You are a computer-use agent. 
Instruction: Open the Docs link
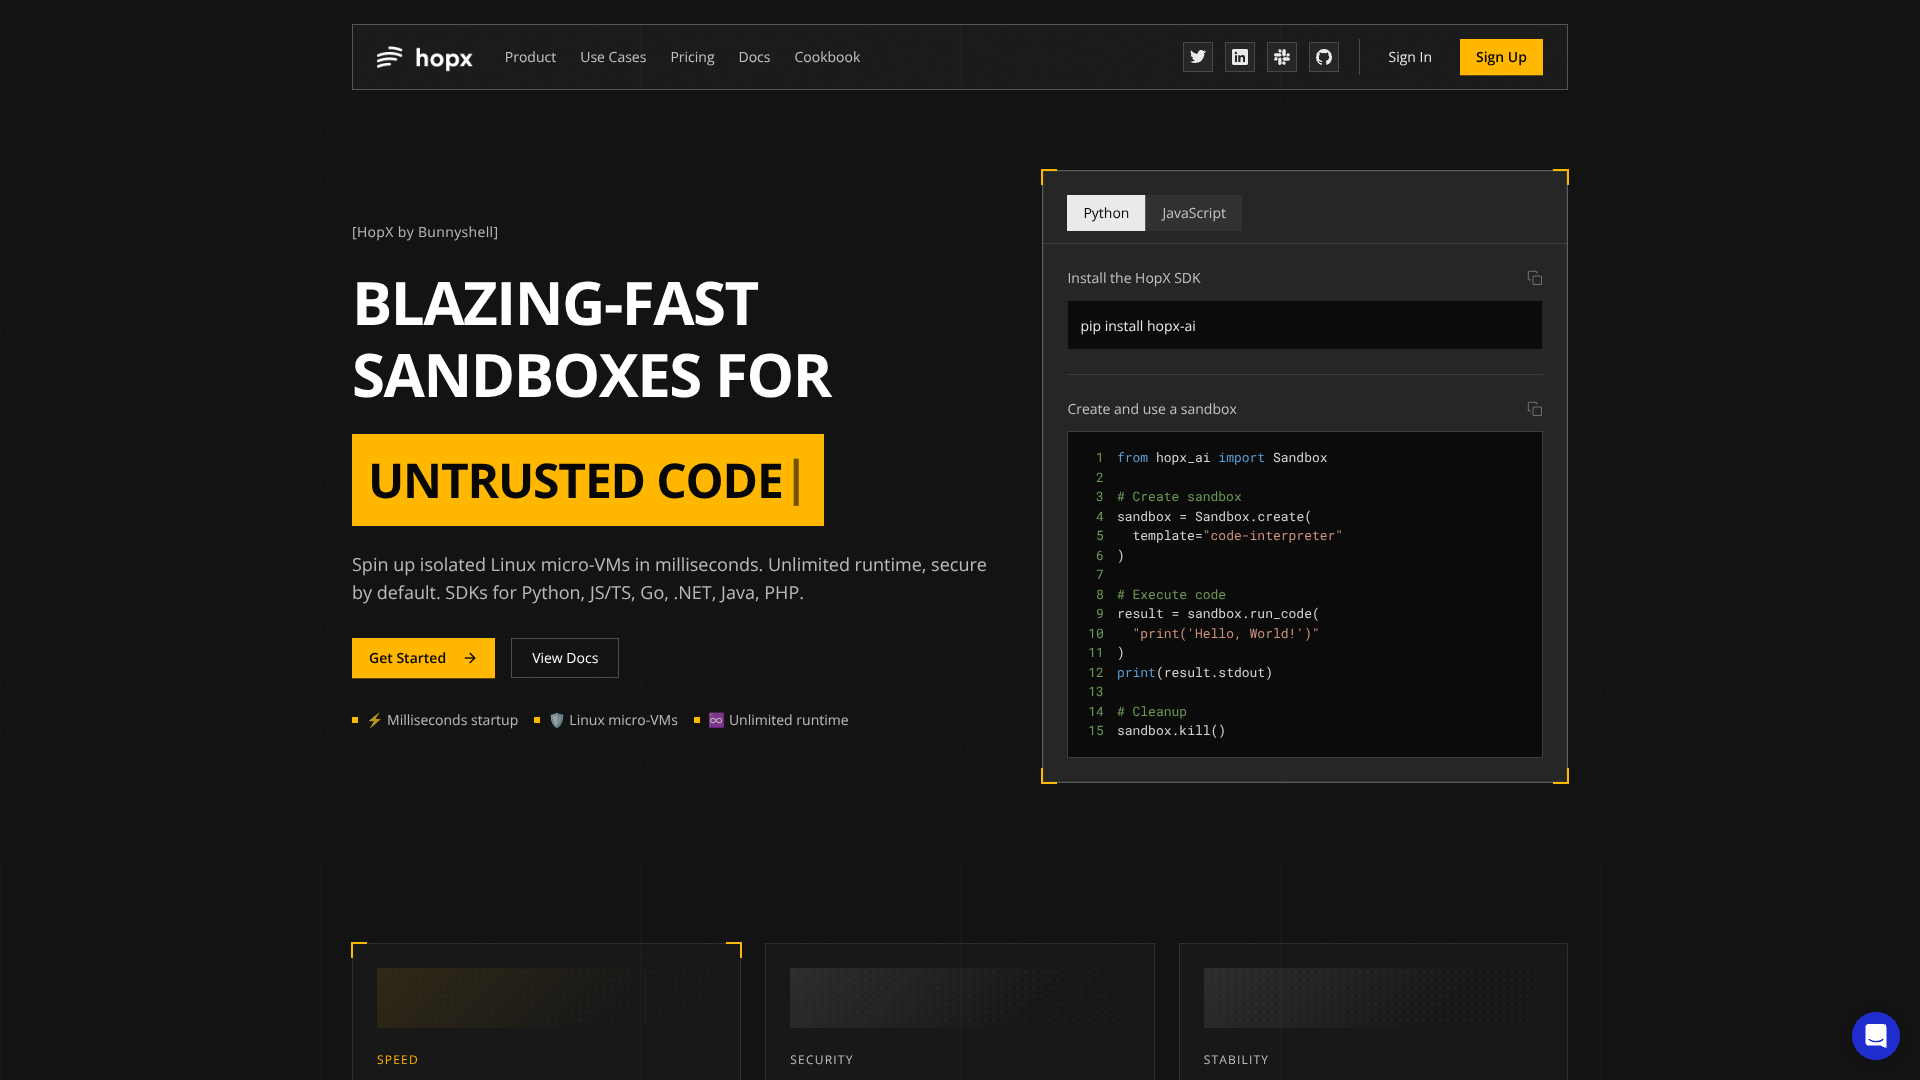click(x=754, y=57)
